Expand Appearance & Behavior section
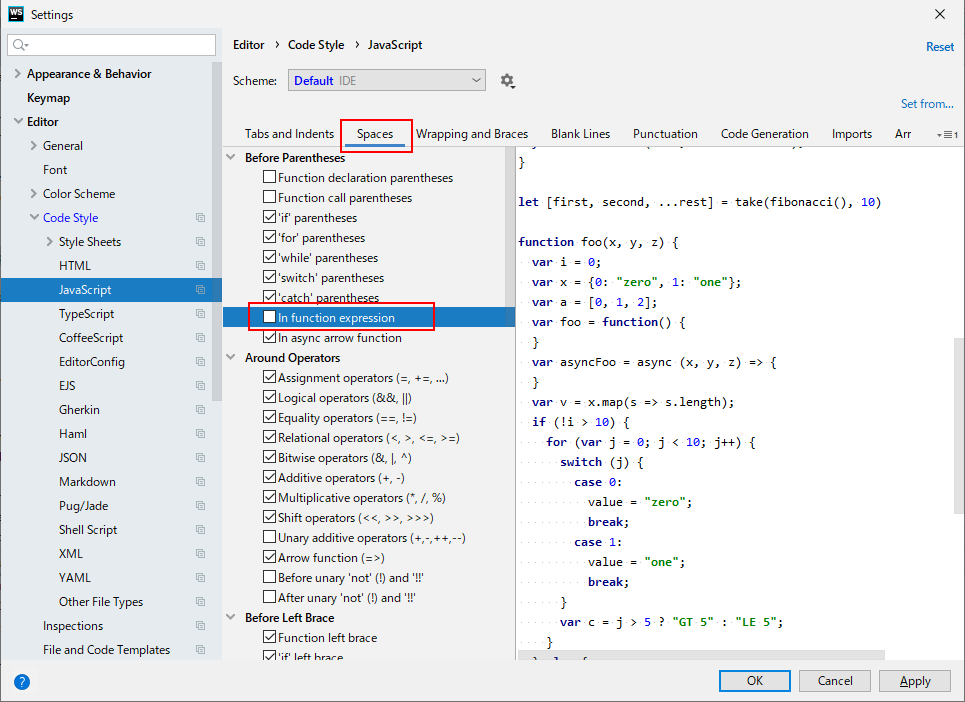This screenshot has width=965, height=702. pos(17,73)
